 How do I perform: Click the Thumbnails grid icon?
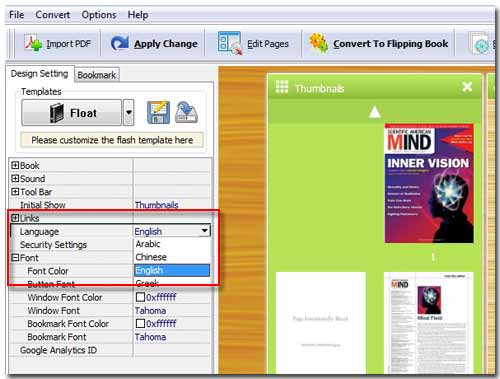click(282, 87)
